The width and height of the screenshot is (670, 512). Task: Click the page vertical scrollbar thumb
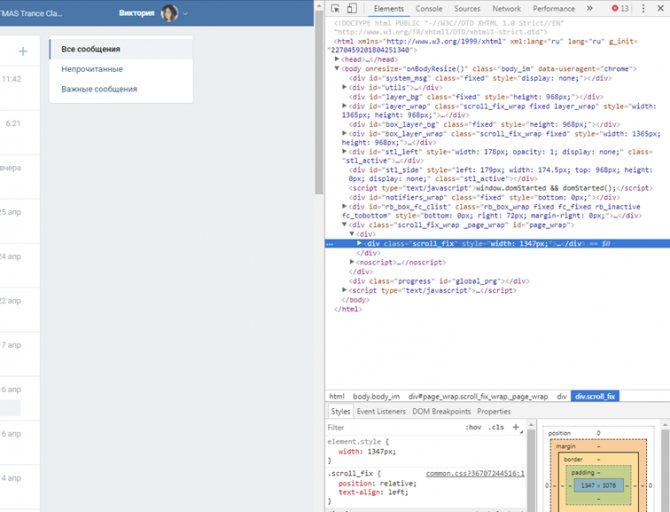point(319,103)
